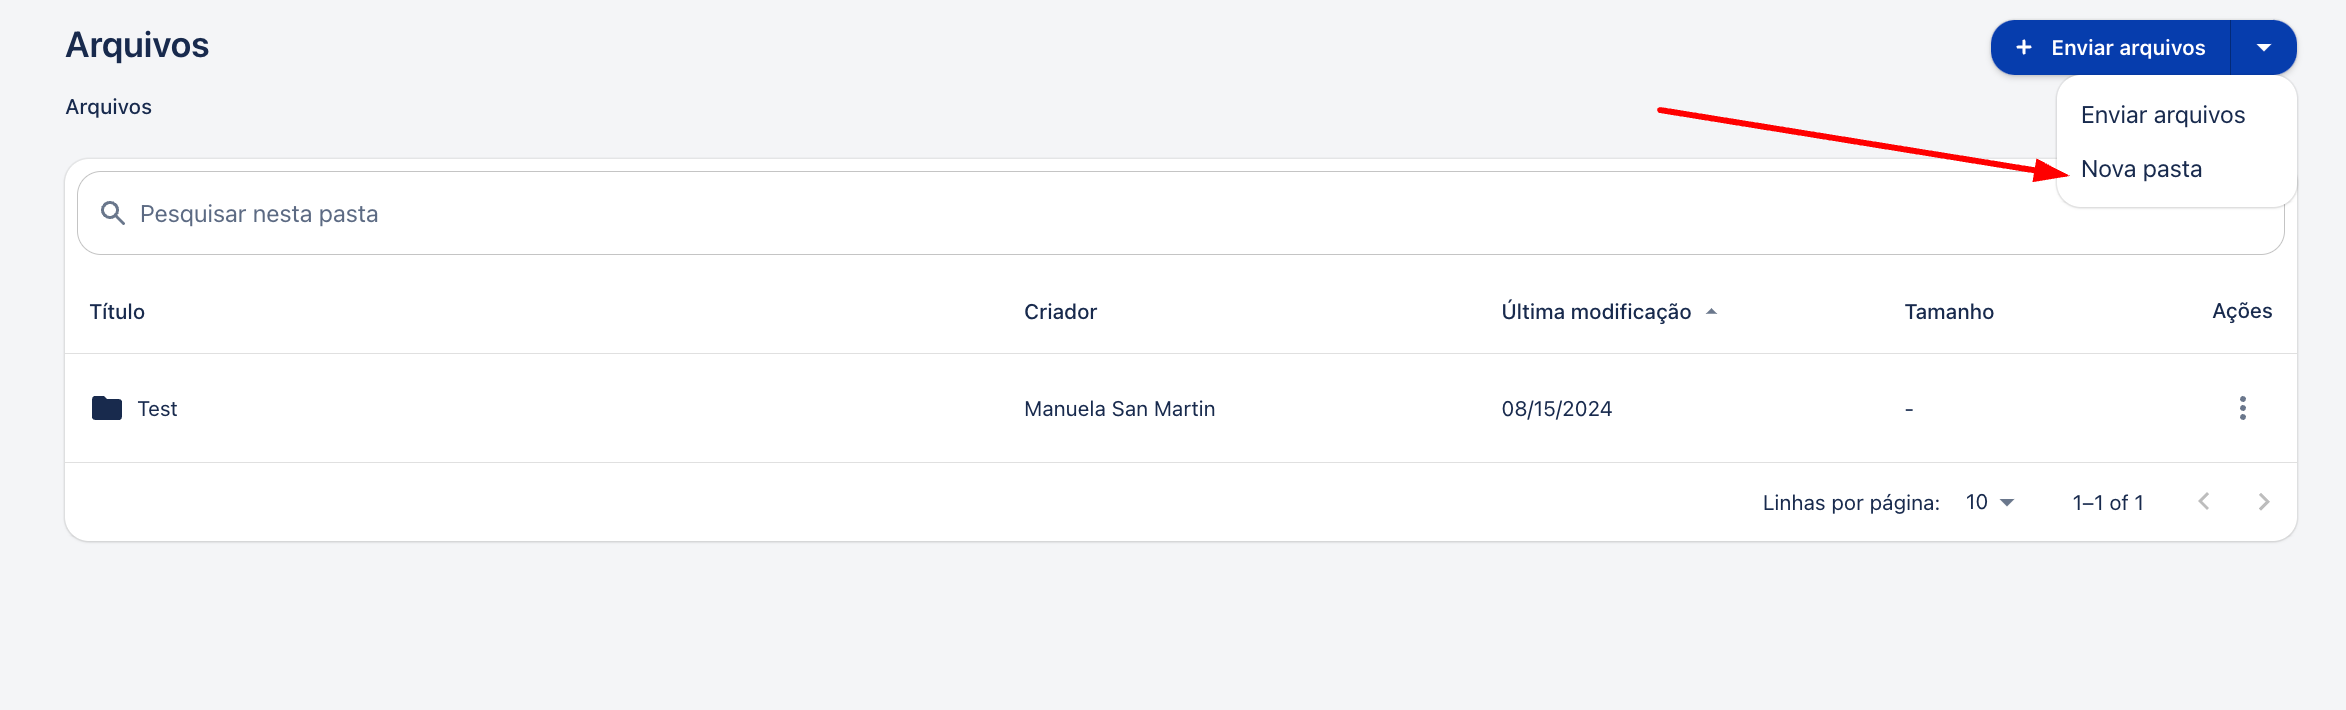Sort by Criador column header

point(1060,312)
